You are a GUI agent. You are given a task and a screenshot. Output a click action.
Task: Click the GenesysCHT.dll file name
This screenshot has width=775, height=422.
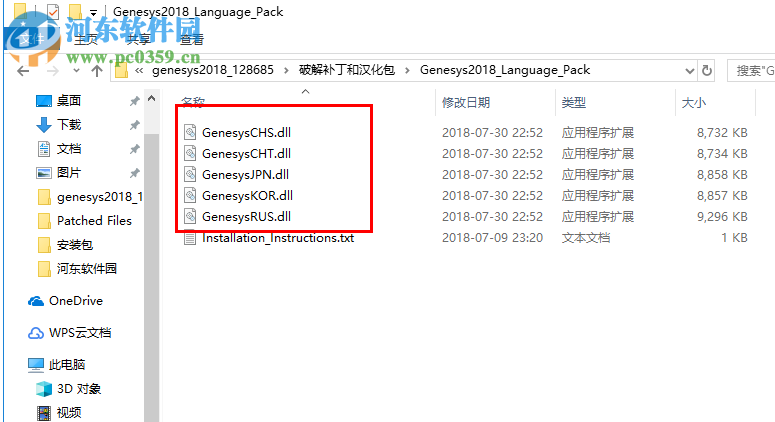(x=246, y=154)
